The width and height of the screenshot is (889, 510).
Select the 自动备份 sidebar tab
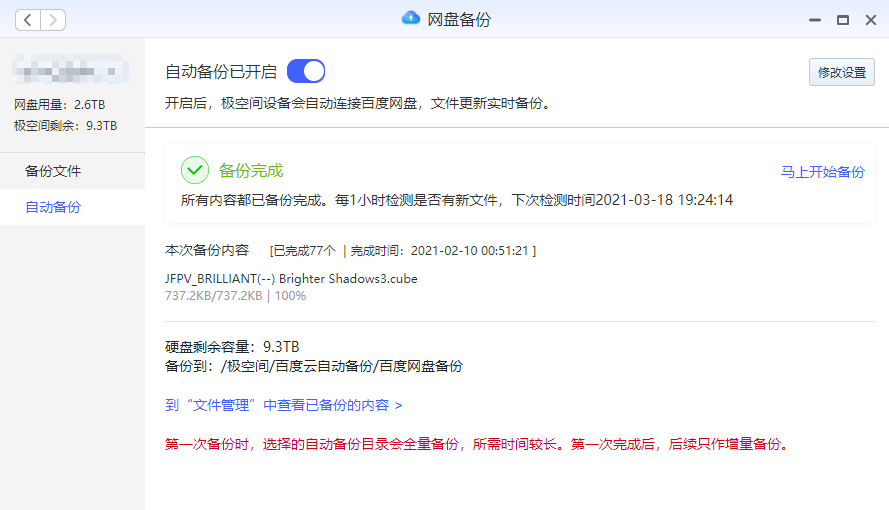click(x=53, y=207)
